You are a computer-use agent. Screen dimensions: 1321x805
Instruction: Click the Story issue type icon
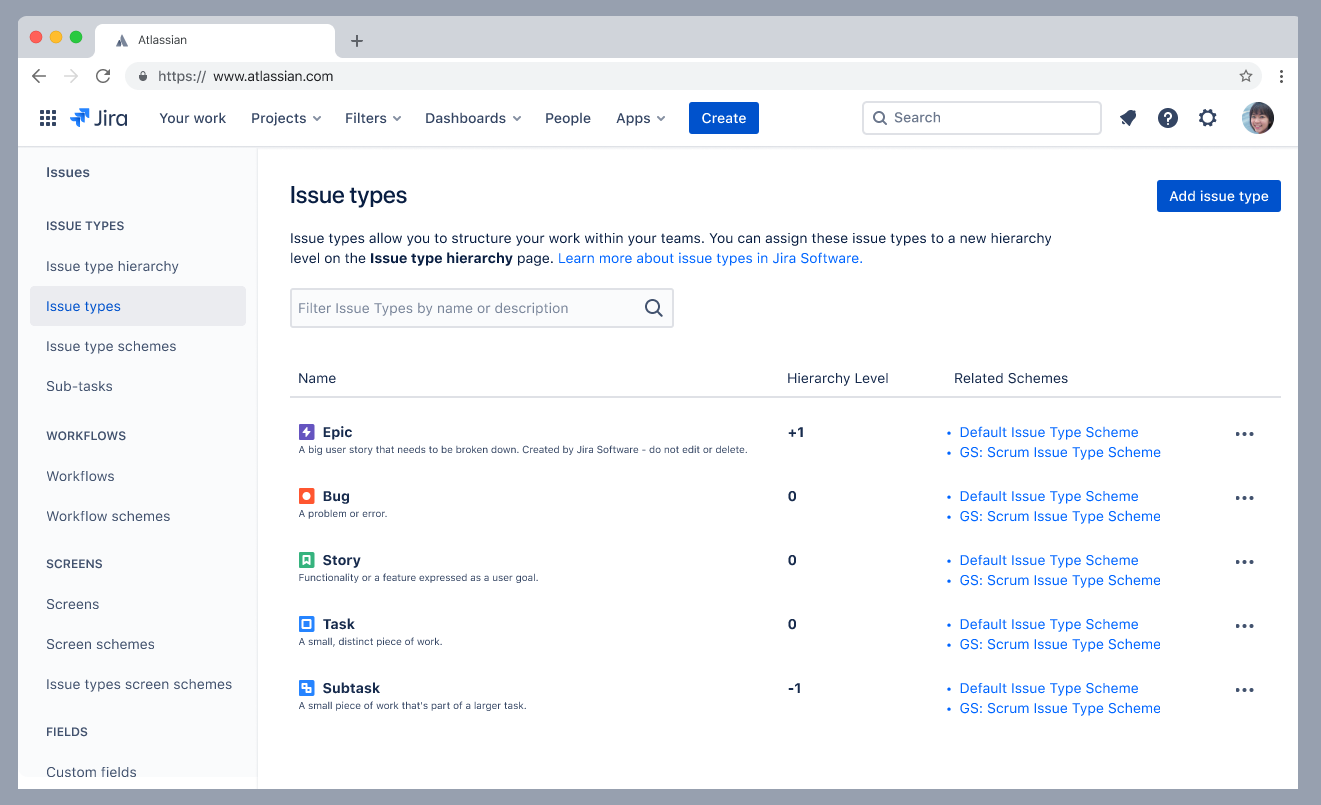(306, 559)
